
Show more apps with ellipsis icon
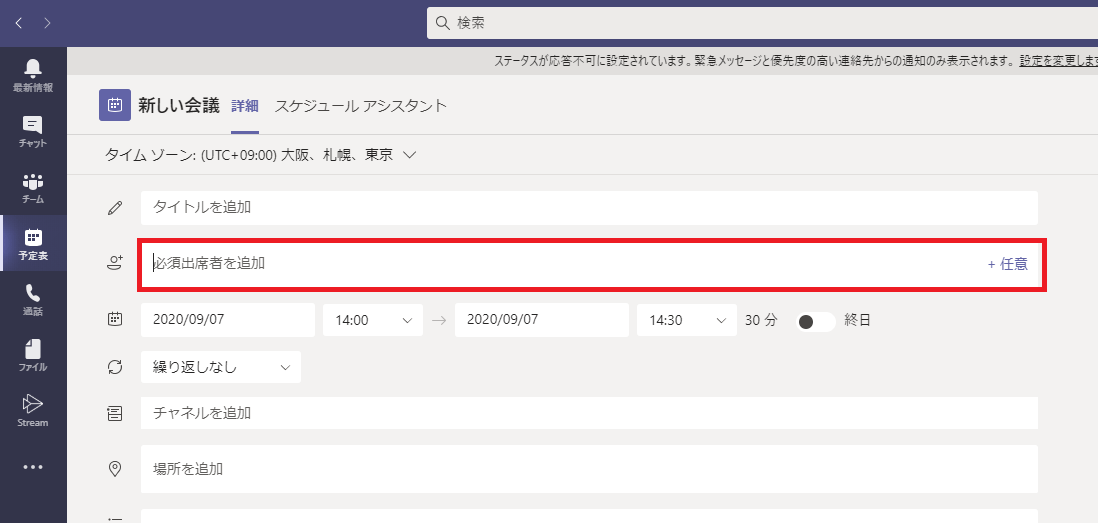click(33, 467)
